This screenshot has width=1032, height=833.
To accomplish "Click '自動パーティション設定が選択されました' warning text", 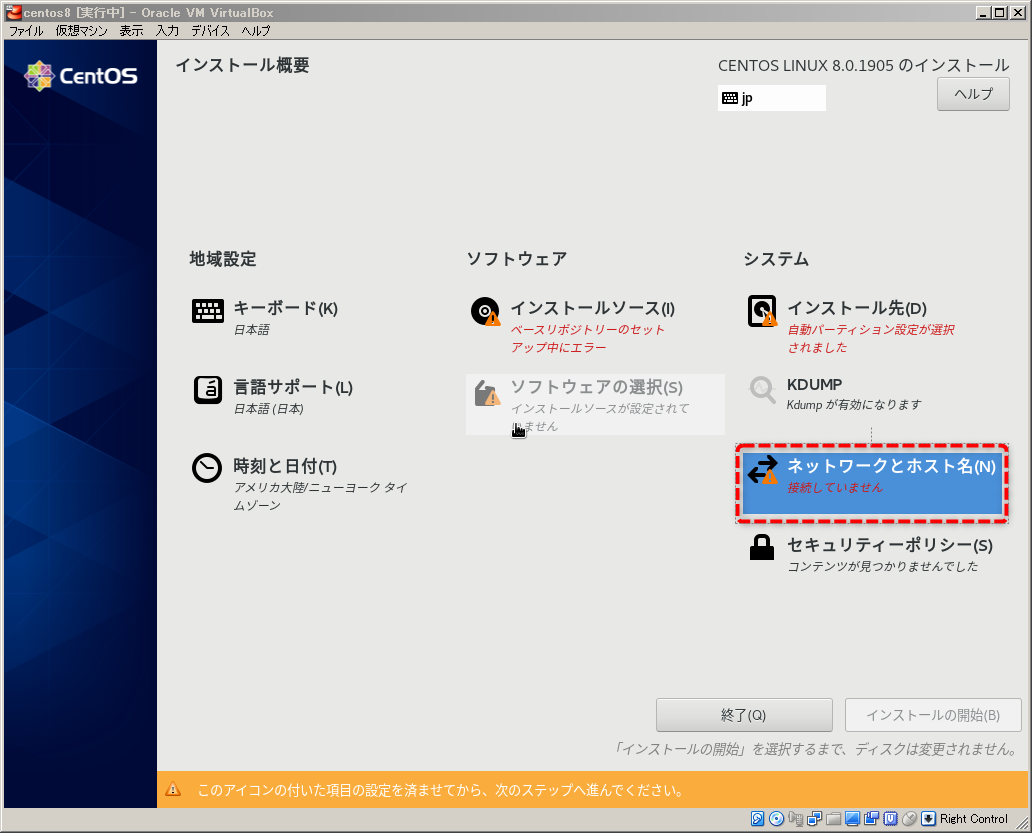I will (871, 338).
